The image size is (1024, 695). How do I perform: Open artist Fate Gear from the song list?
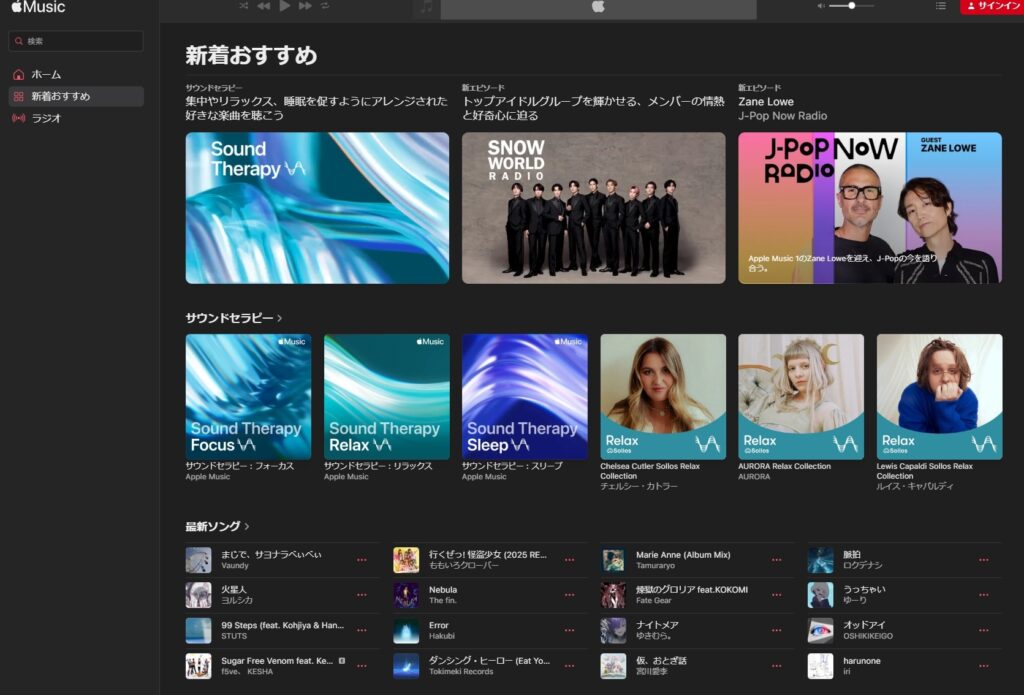coord(654,601)
